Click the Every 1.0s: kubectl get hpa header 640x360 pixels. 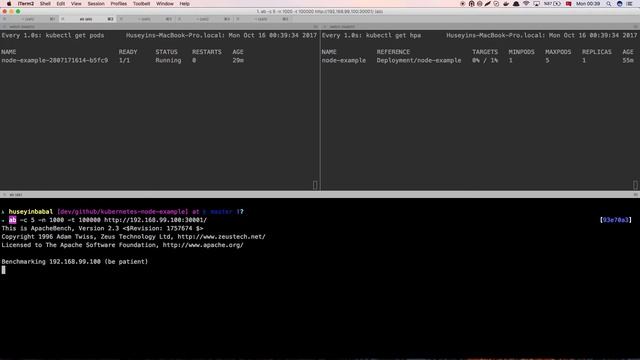pyautogui.click(x=371, y=36)
